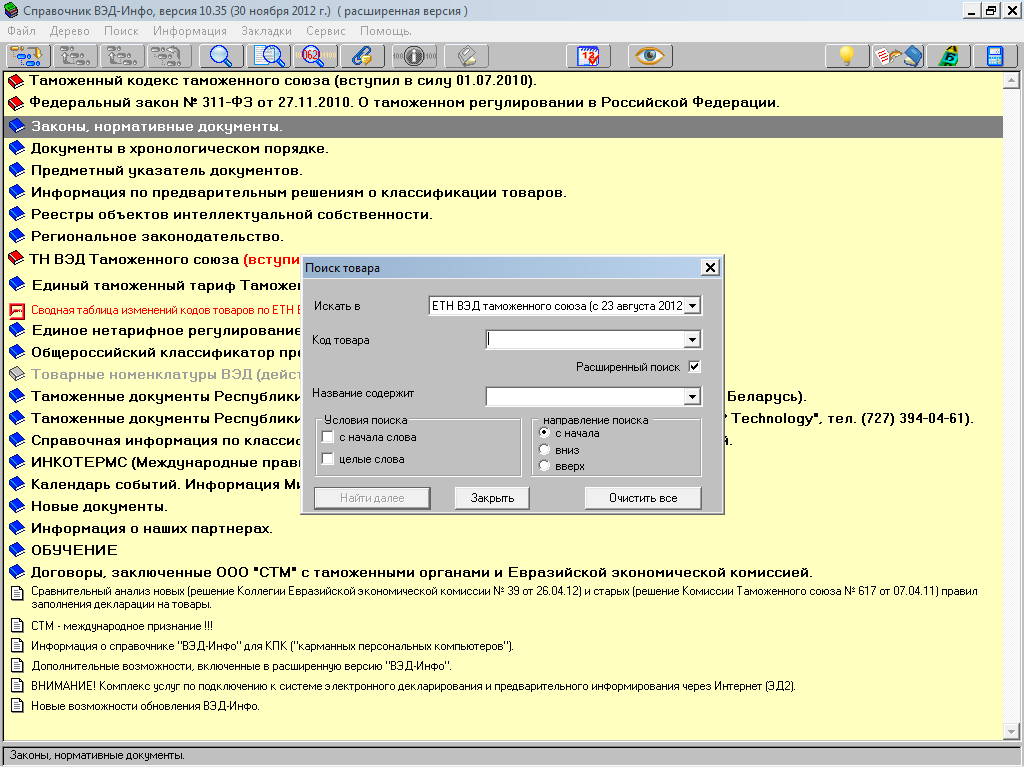Viewport: 1024px width, 768px height.
Task: Expand Законы, нормативные документы node
Action: 17,127
